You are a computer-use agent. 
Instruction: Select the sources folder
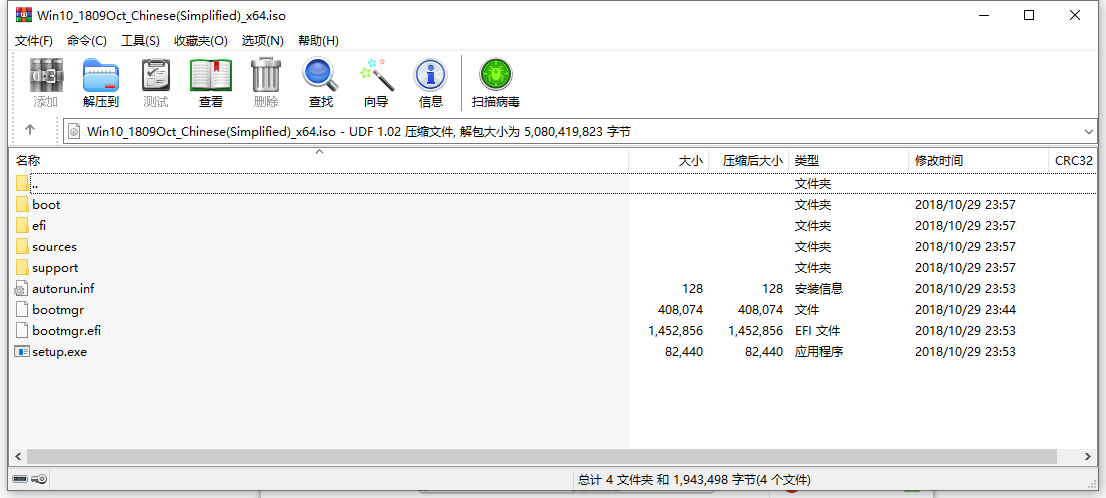(x=54, y=247)
